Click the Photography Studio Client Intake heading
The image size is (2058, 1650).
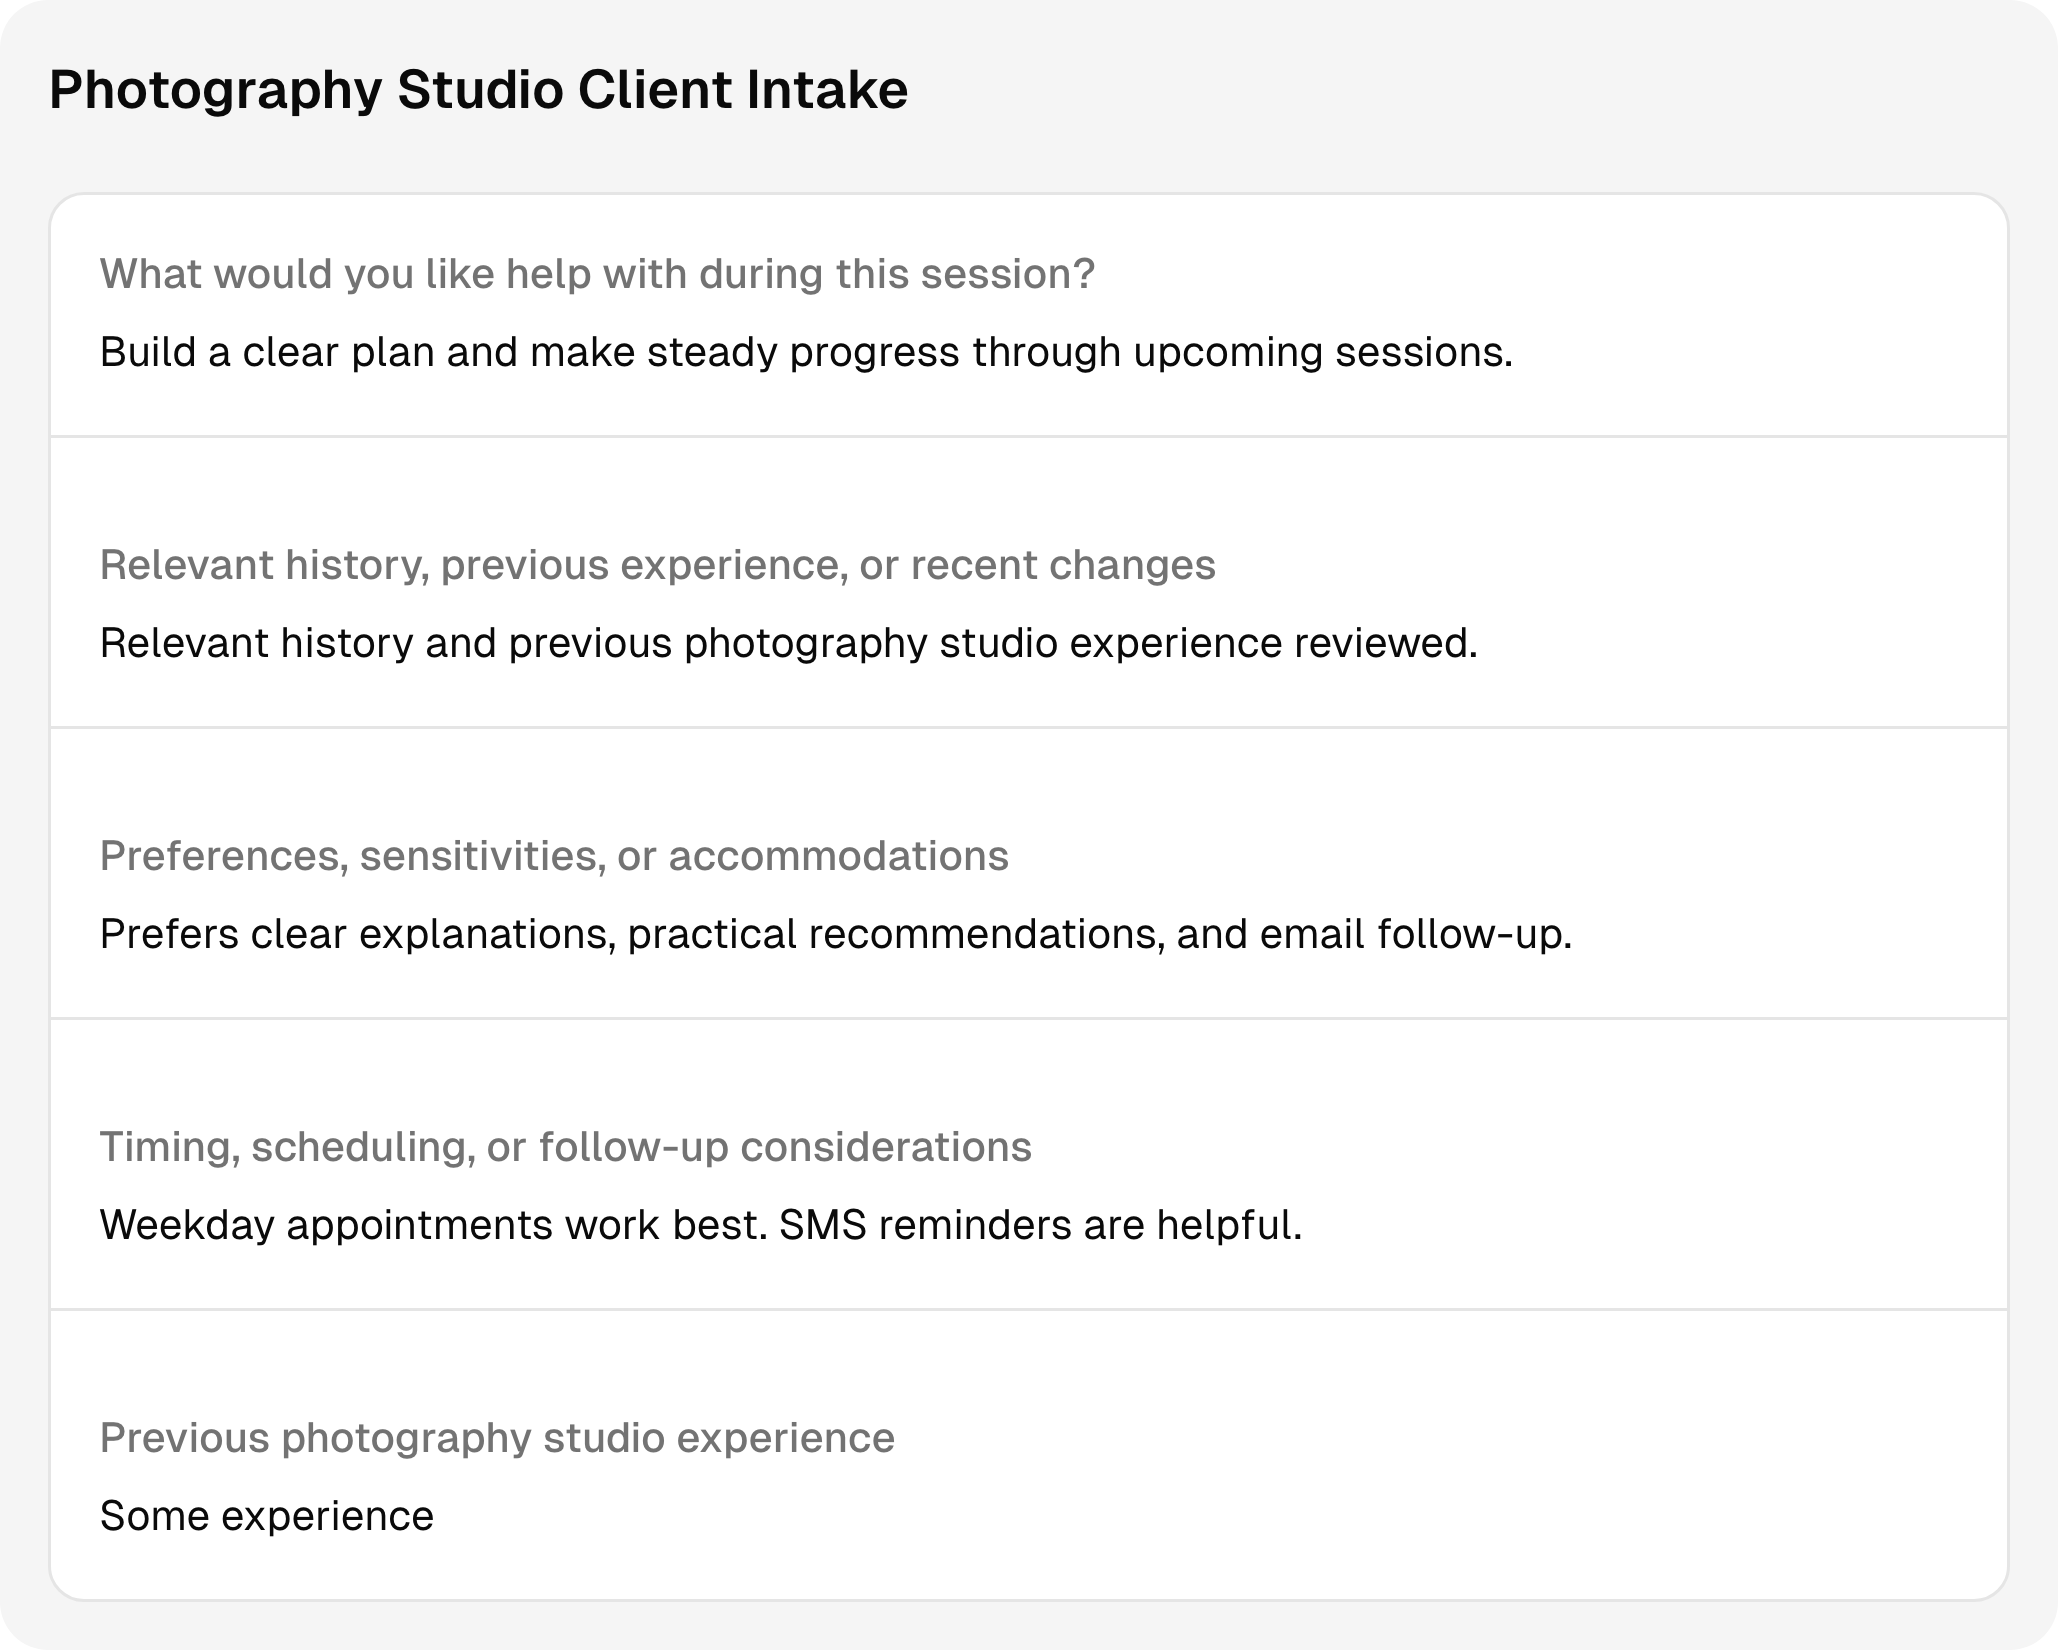click(478, 90)
